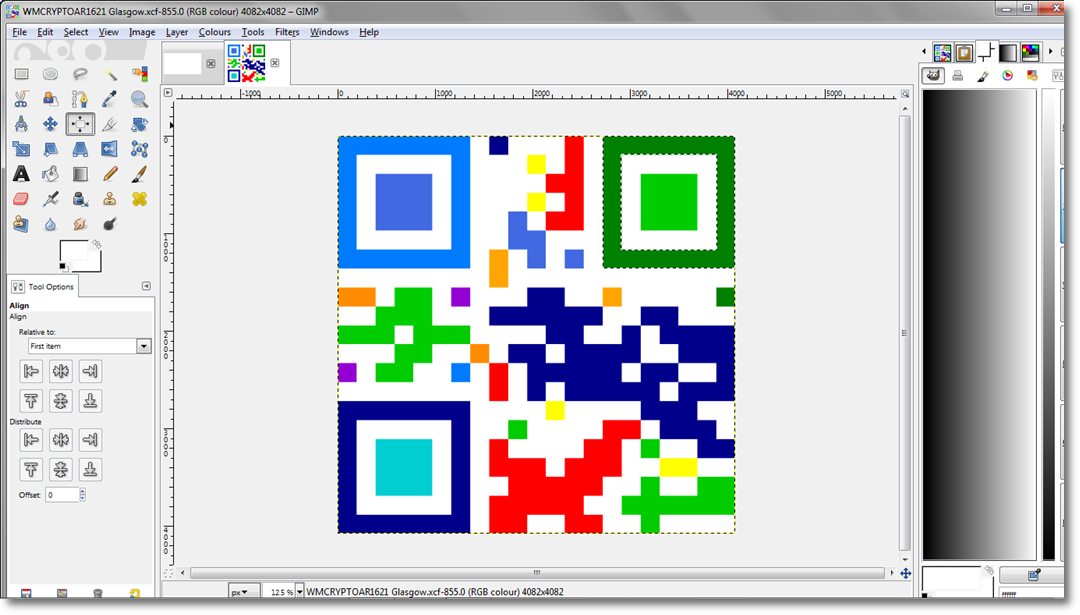Click the active Align tool

tap(80, 124)
